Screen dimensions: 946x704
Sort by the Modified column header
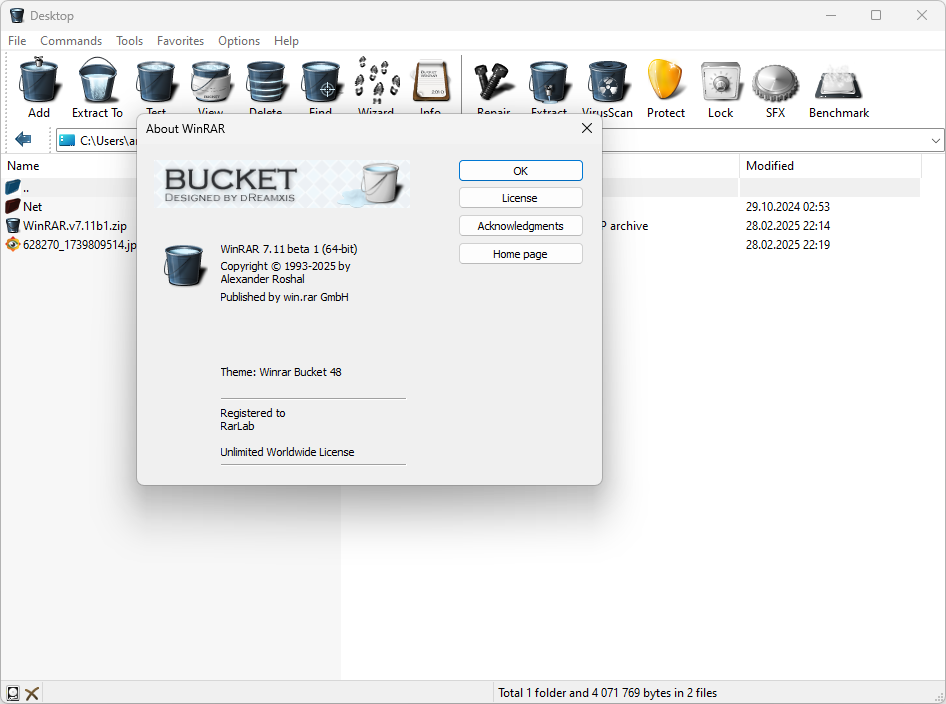click(769, 165)
